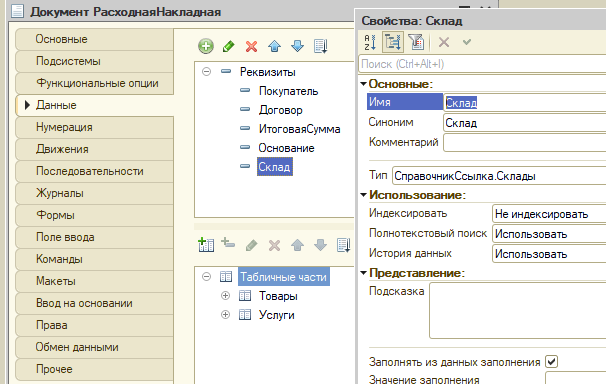Select the Покупатель attribute
Screen dimensions: 606x384
(x=288, y=91)
